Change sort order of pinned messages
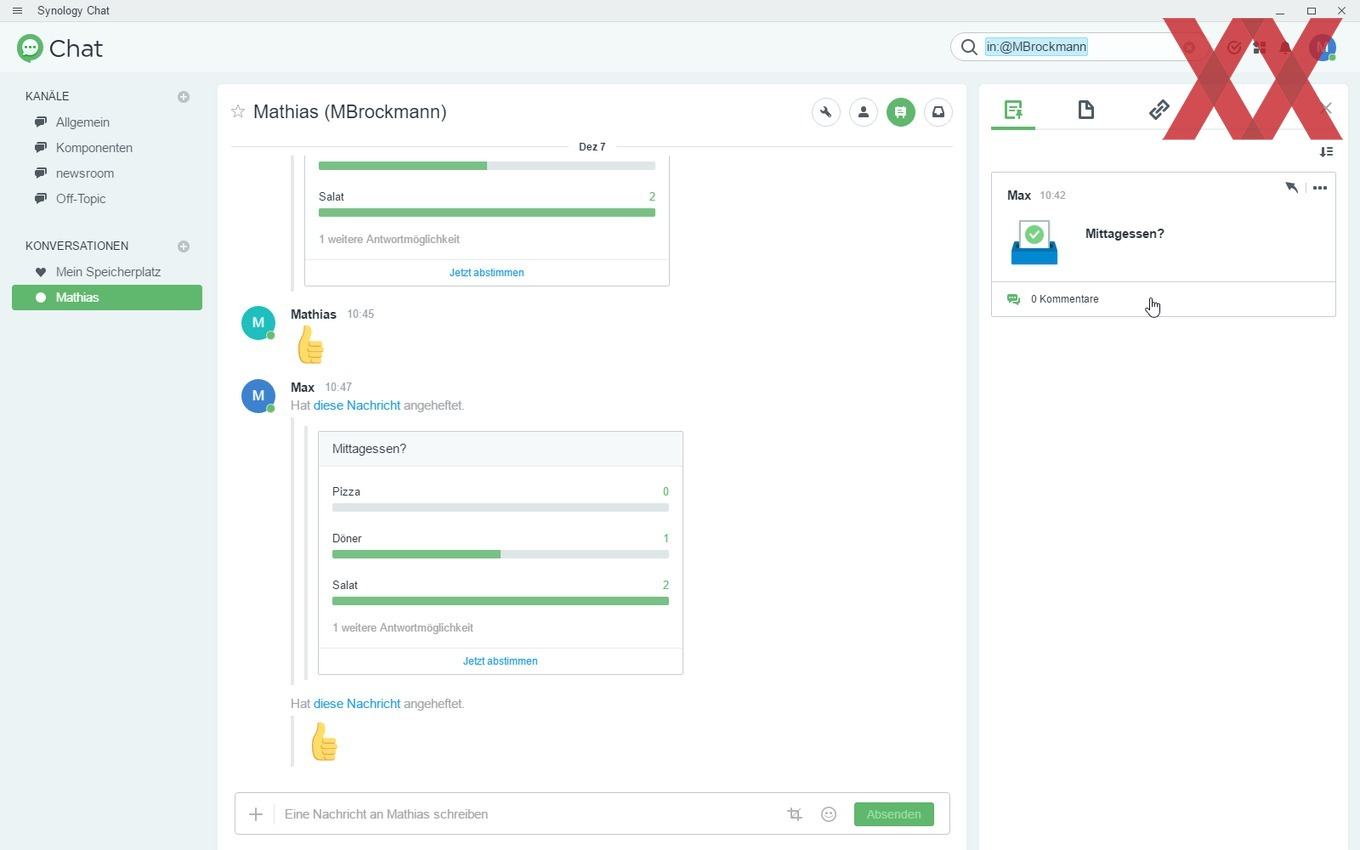1360x850 pixels. point(1326,152)
